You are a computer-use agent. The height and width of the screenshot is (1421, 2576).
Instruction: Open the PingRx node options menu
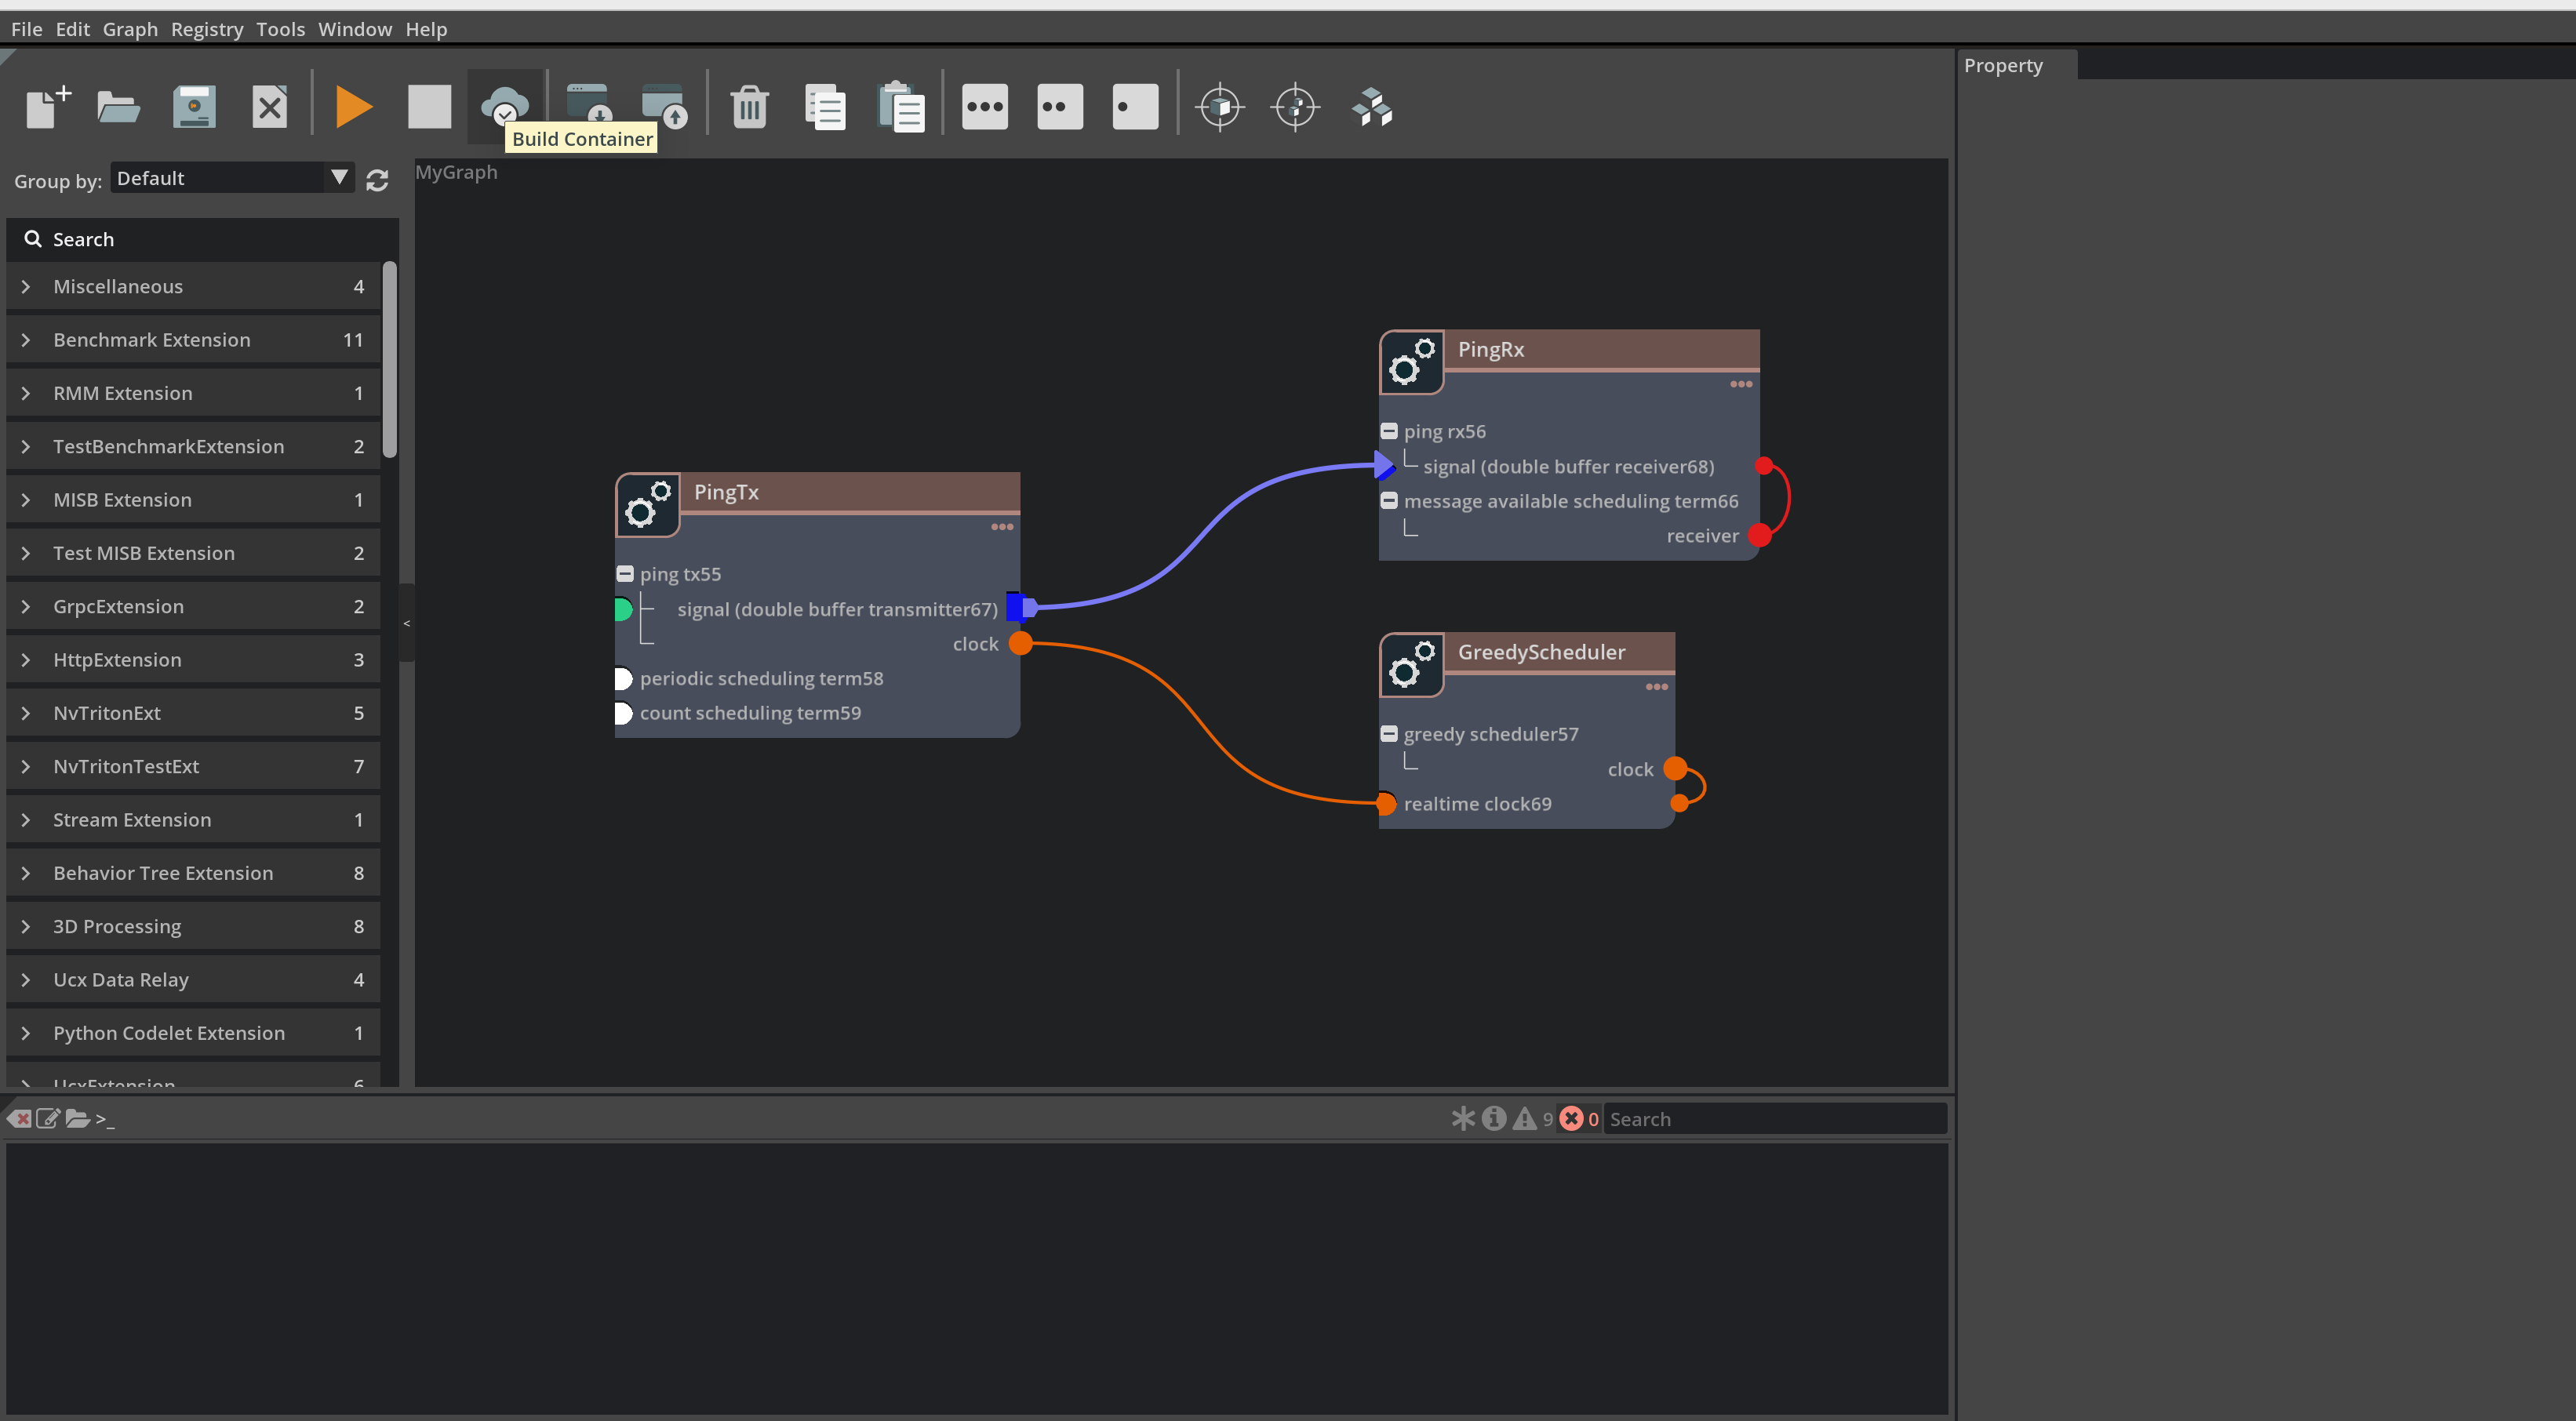tap(1741, 384)
